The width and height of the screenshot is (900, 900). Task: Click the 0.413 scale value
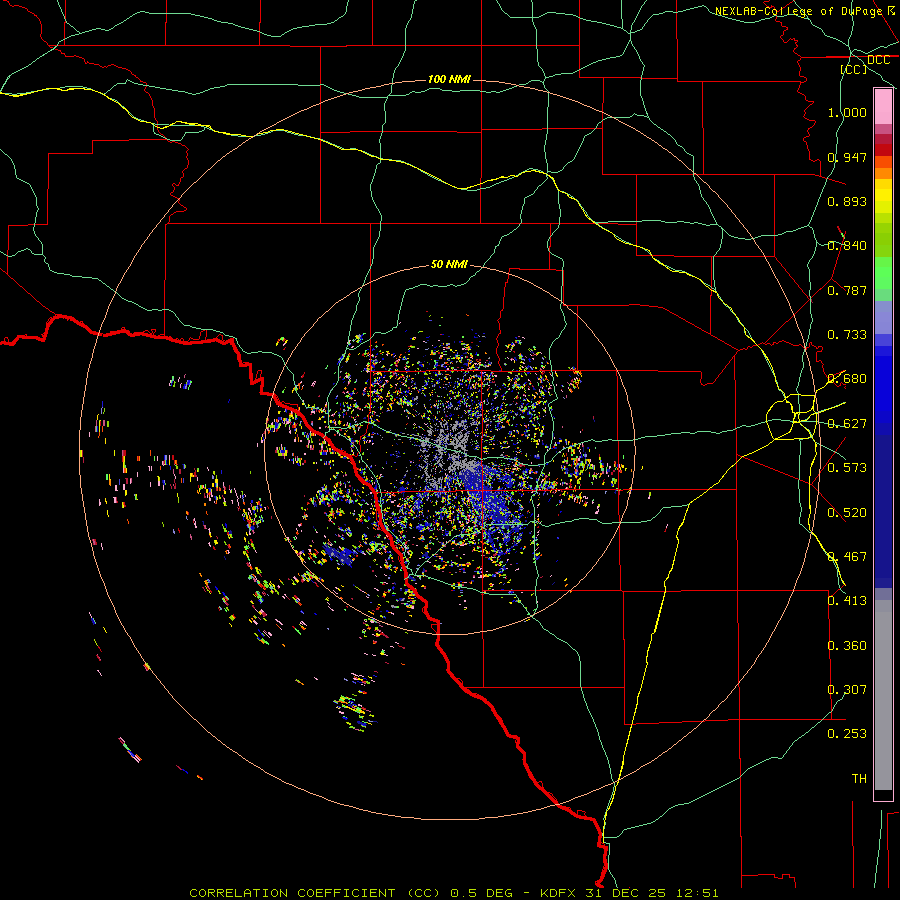(x=847, y=601)
